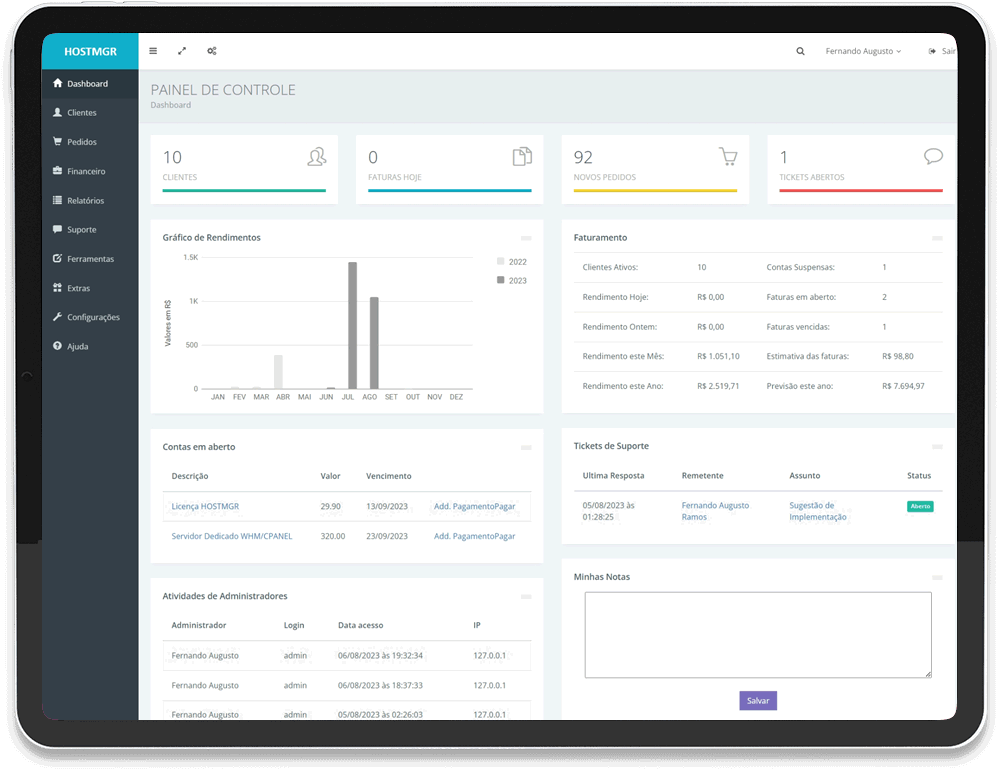The width and height of the screenshot is (1000, 770).
Task: Toggle the 2023 series in chart legend
Action: click(x=511, y=281)
